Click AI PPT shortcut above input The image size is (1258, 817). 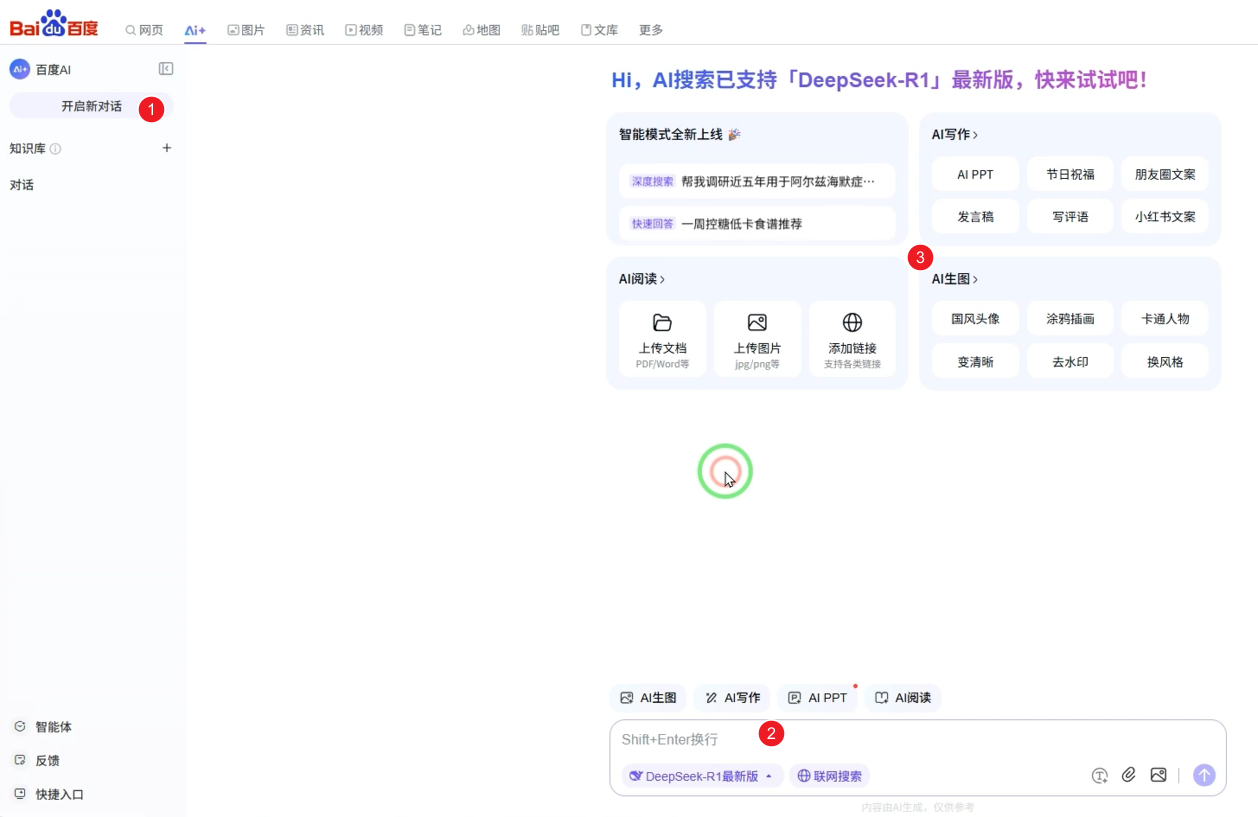tap(818, 698)
